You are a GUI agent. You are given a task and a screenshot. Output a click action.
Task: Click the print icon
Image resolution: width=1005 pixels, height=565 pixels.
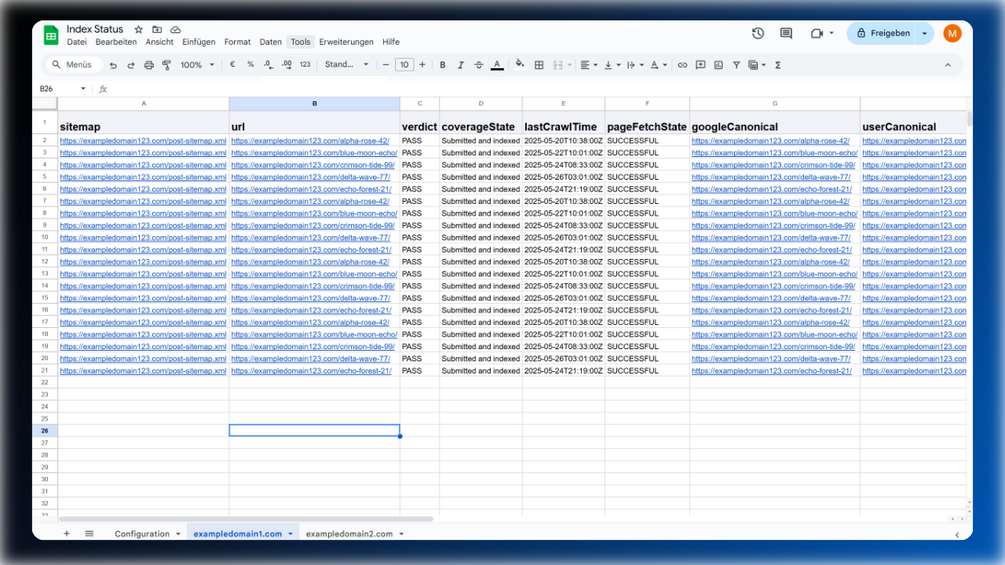pyautogui.click(x=149, y=65)
